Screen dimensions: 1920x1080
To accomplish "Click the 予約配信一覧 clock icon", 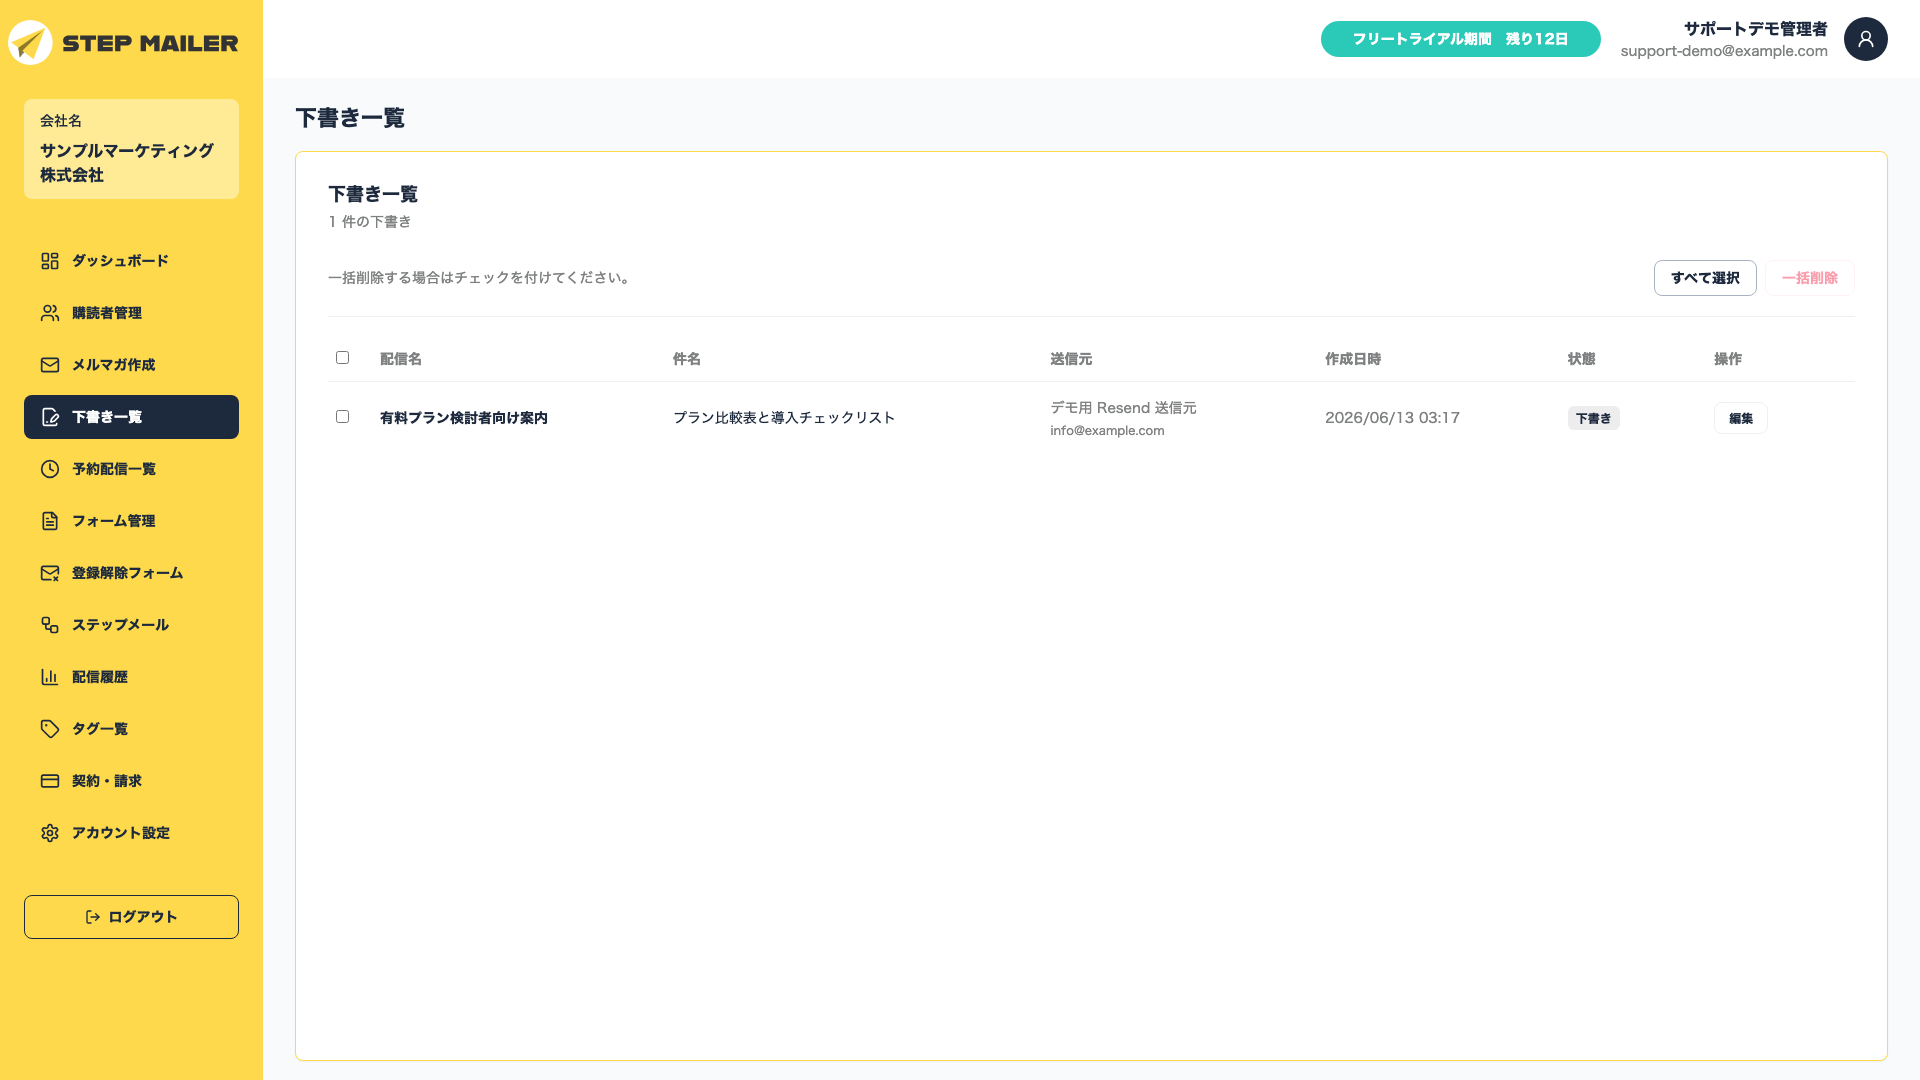I will (50, 469).
